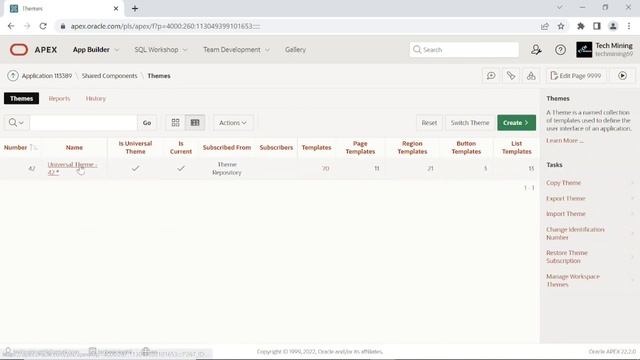Run the page with play icon
Image resolution: width=640 pixels, height=360 pixels.
pyautogui.click(x=622, y=76)
